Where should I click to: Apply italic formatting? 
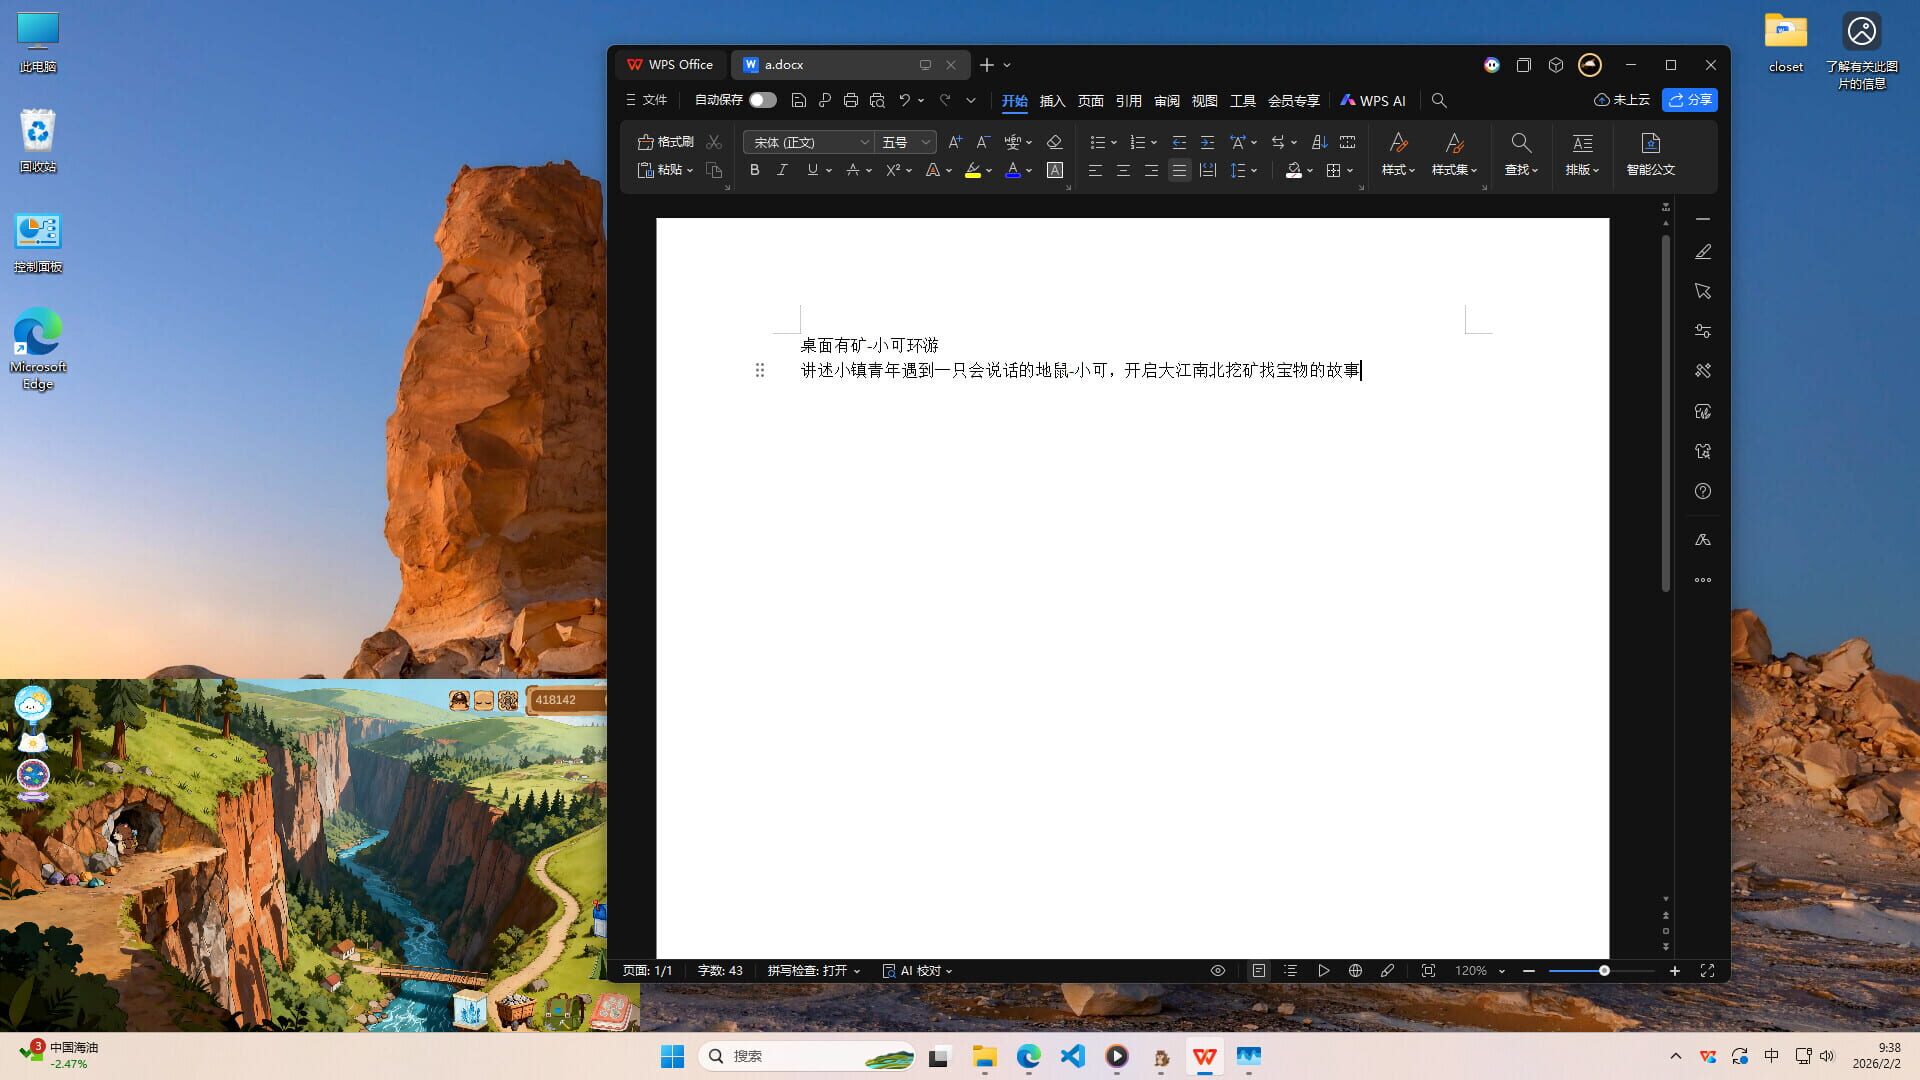coord(782,170)
